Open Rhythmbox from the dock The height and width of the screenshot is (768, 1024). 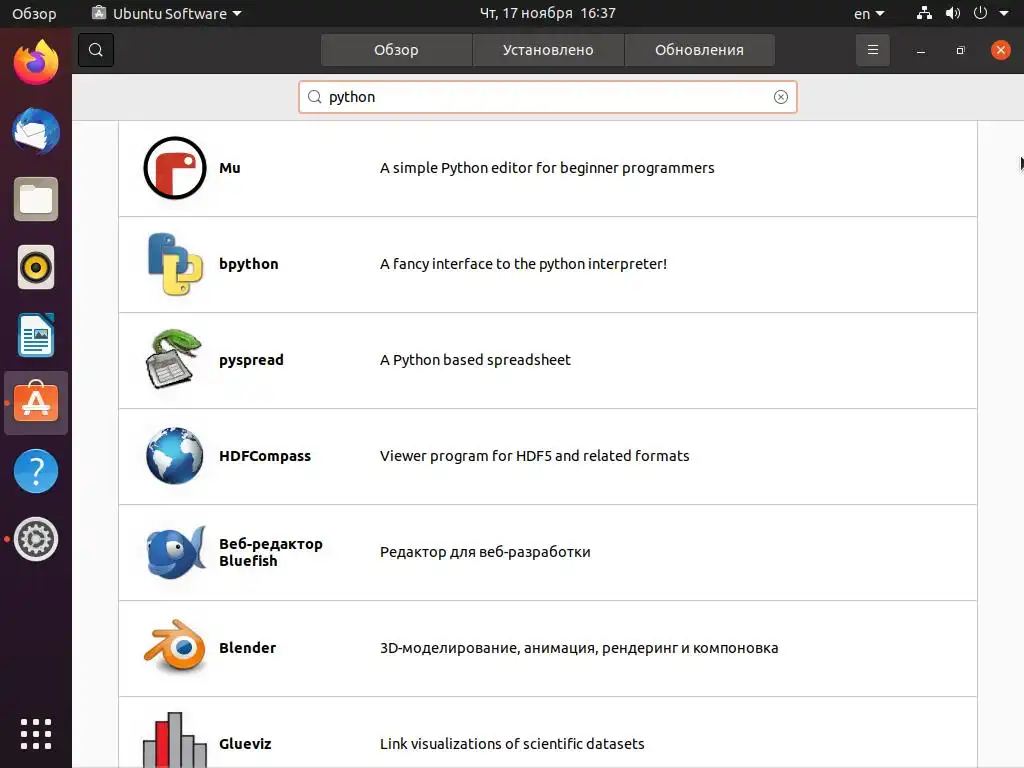[36, 267]
